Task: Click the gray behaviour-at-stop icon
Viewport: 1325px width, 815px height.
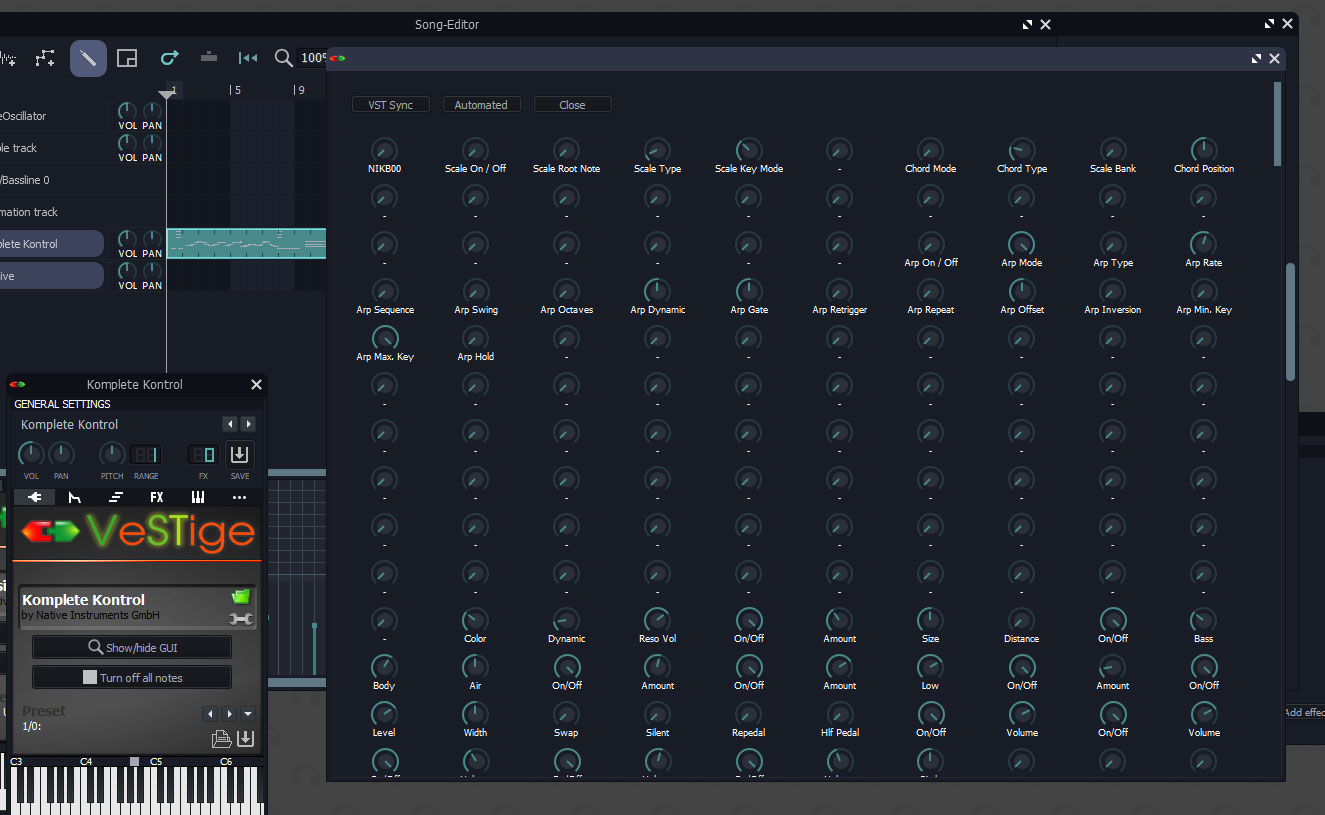Action: 209,58
